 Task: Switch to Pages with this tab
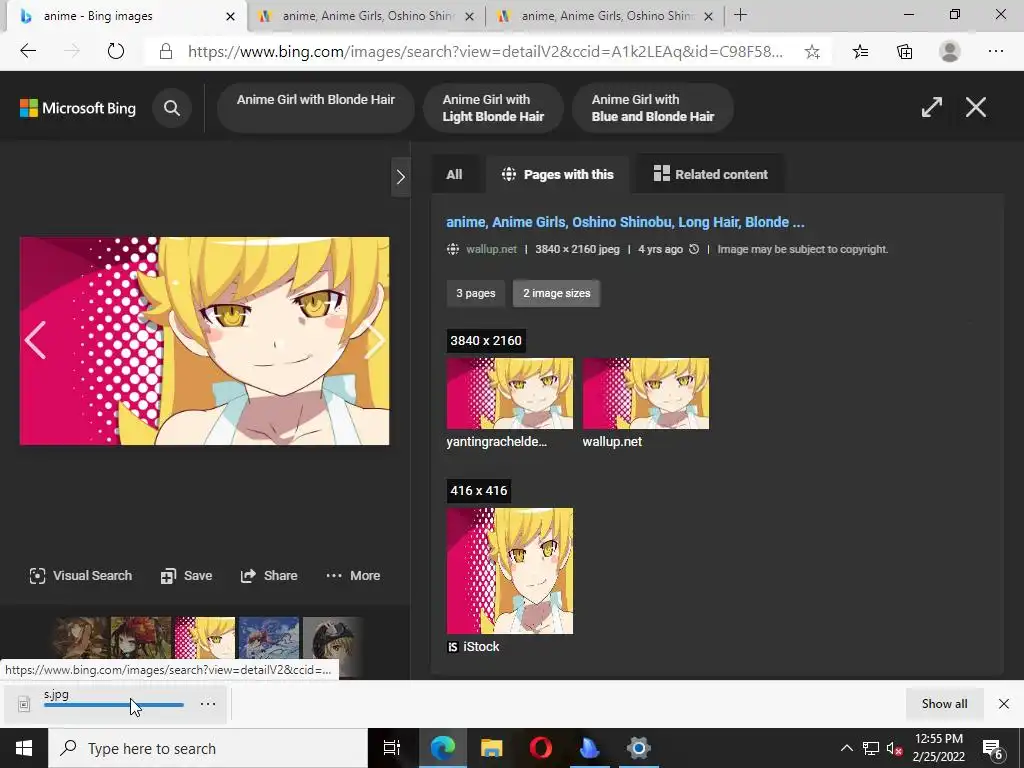[x=557, y=174]
